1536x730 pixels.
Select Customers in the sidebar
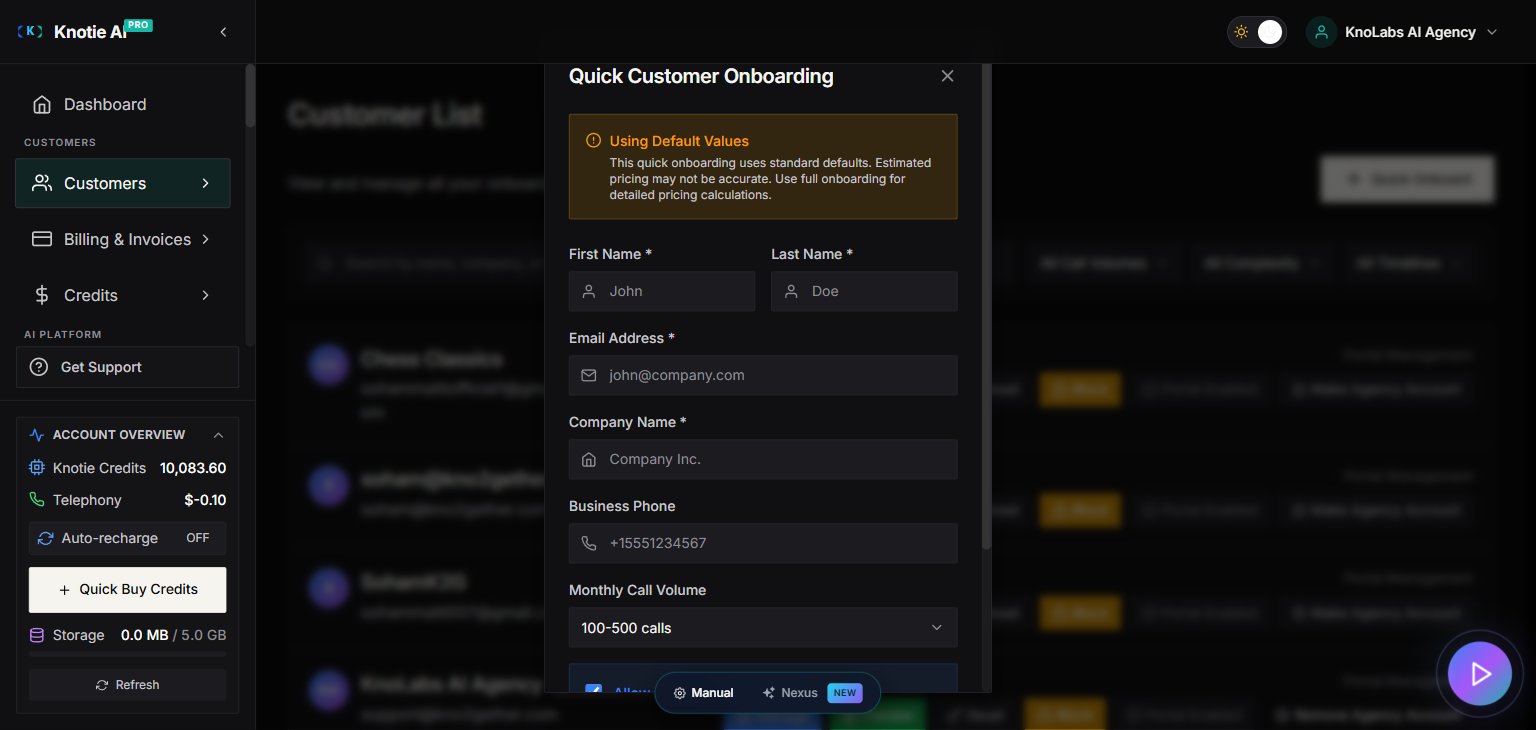(122, 183)
